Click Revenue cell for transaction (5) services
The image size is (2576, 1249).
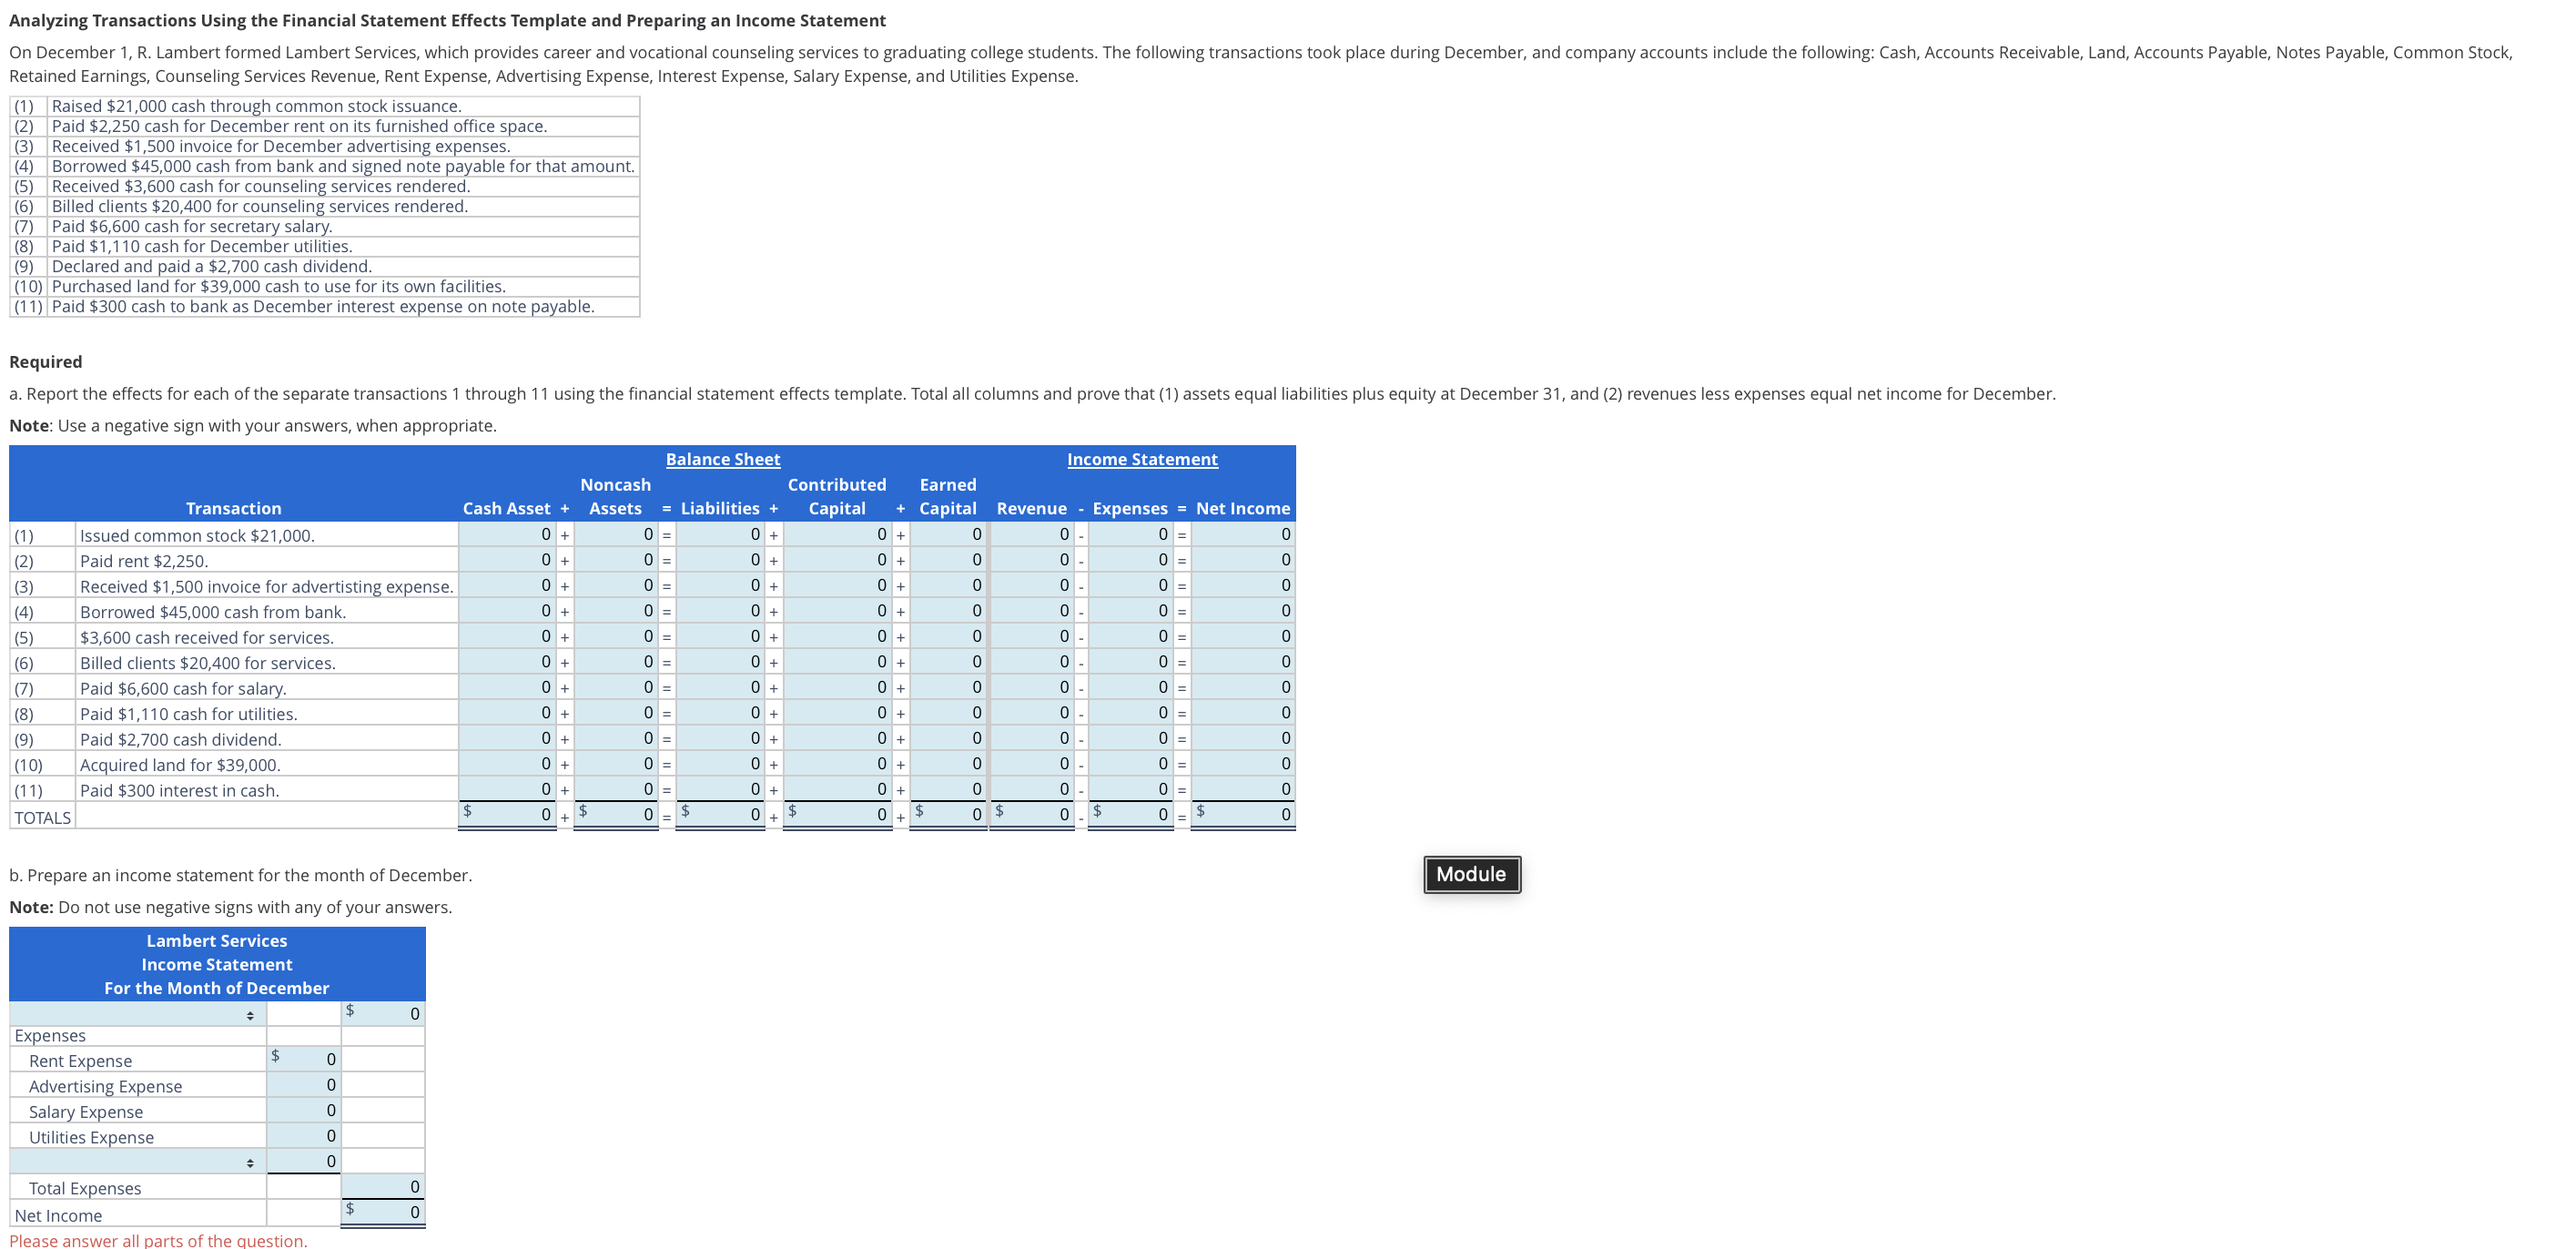[x=1031, y=636]
